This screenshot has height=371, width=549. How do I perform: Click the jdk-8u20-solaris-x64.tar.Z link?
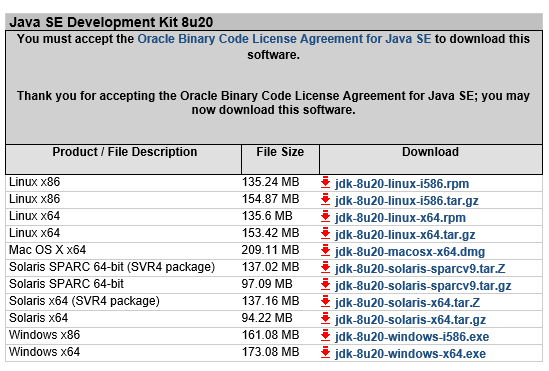click(x=408, y=302)
